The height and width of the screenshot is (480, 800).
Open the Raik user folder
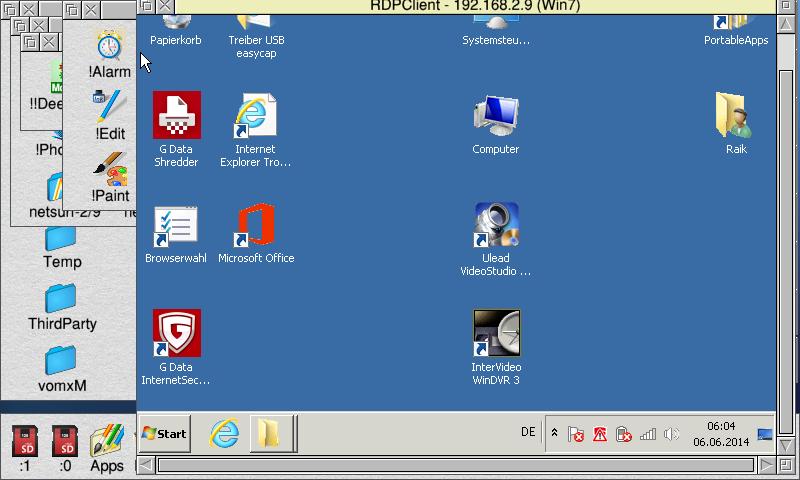[x=736, y=123]
